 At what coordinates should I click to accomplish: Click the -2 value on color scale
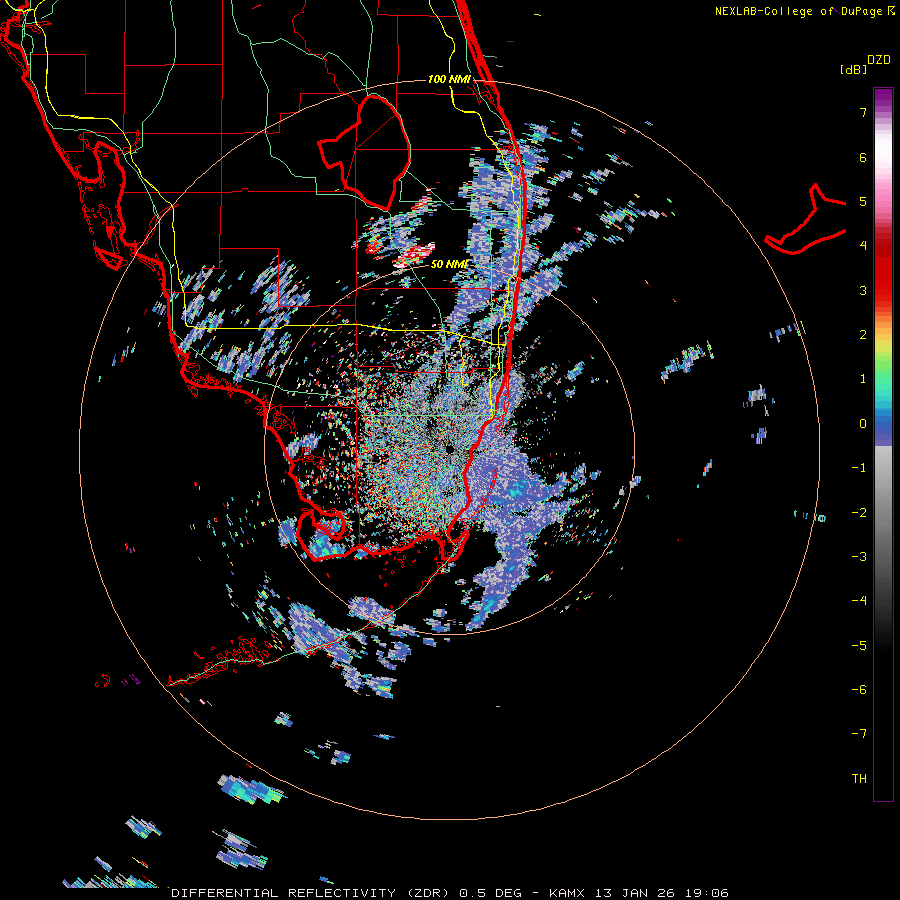tap(859, 512)
